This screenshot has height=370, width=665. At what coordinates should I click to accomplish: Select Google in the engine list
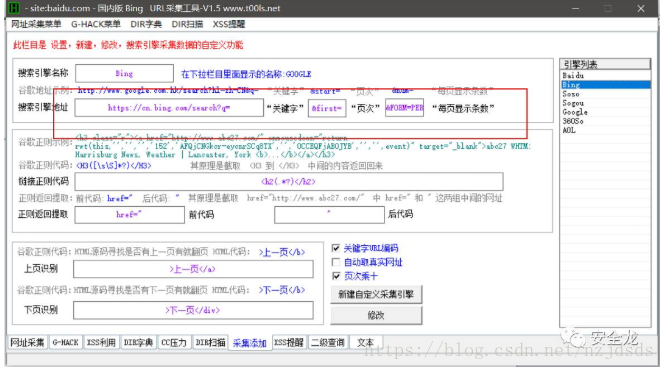click(605, 112)
